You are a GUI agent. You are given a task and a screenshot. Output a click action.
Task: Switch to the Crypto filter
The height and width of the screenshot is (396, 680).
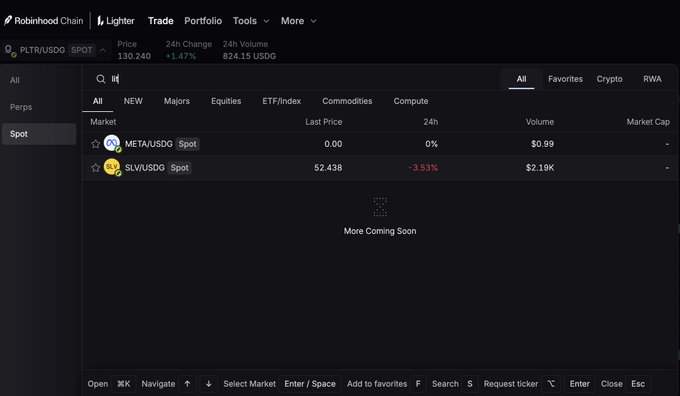pos(609,79)
